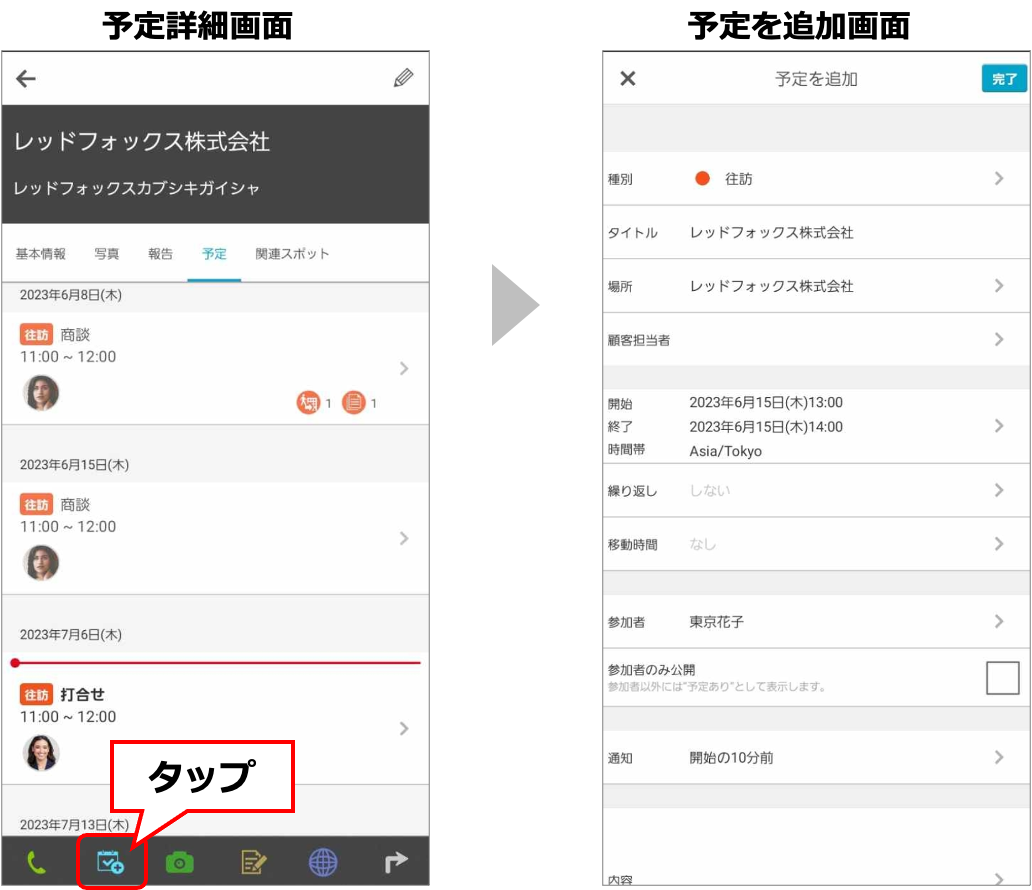Open the 通知 row chevron
Viewport: 1032px width, 890px height.
[x=999, y=757]
